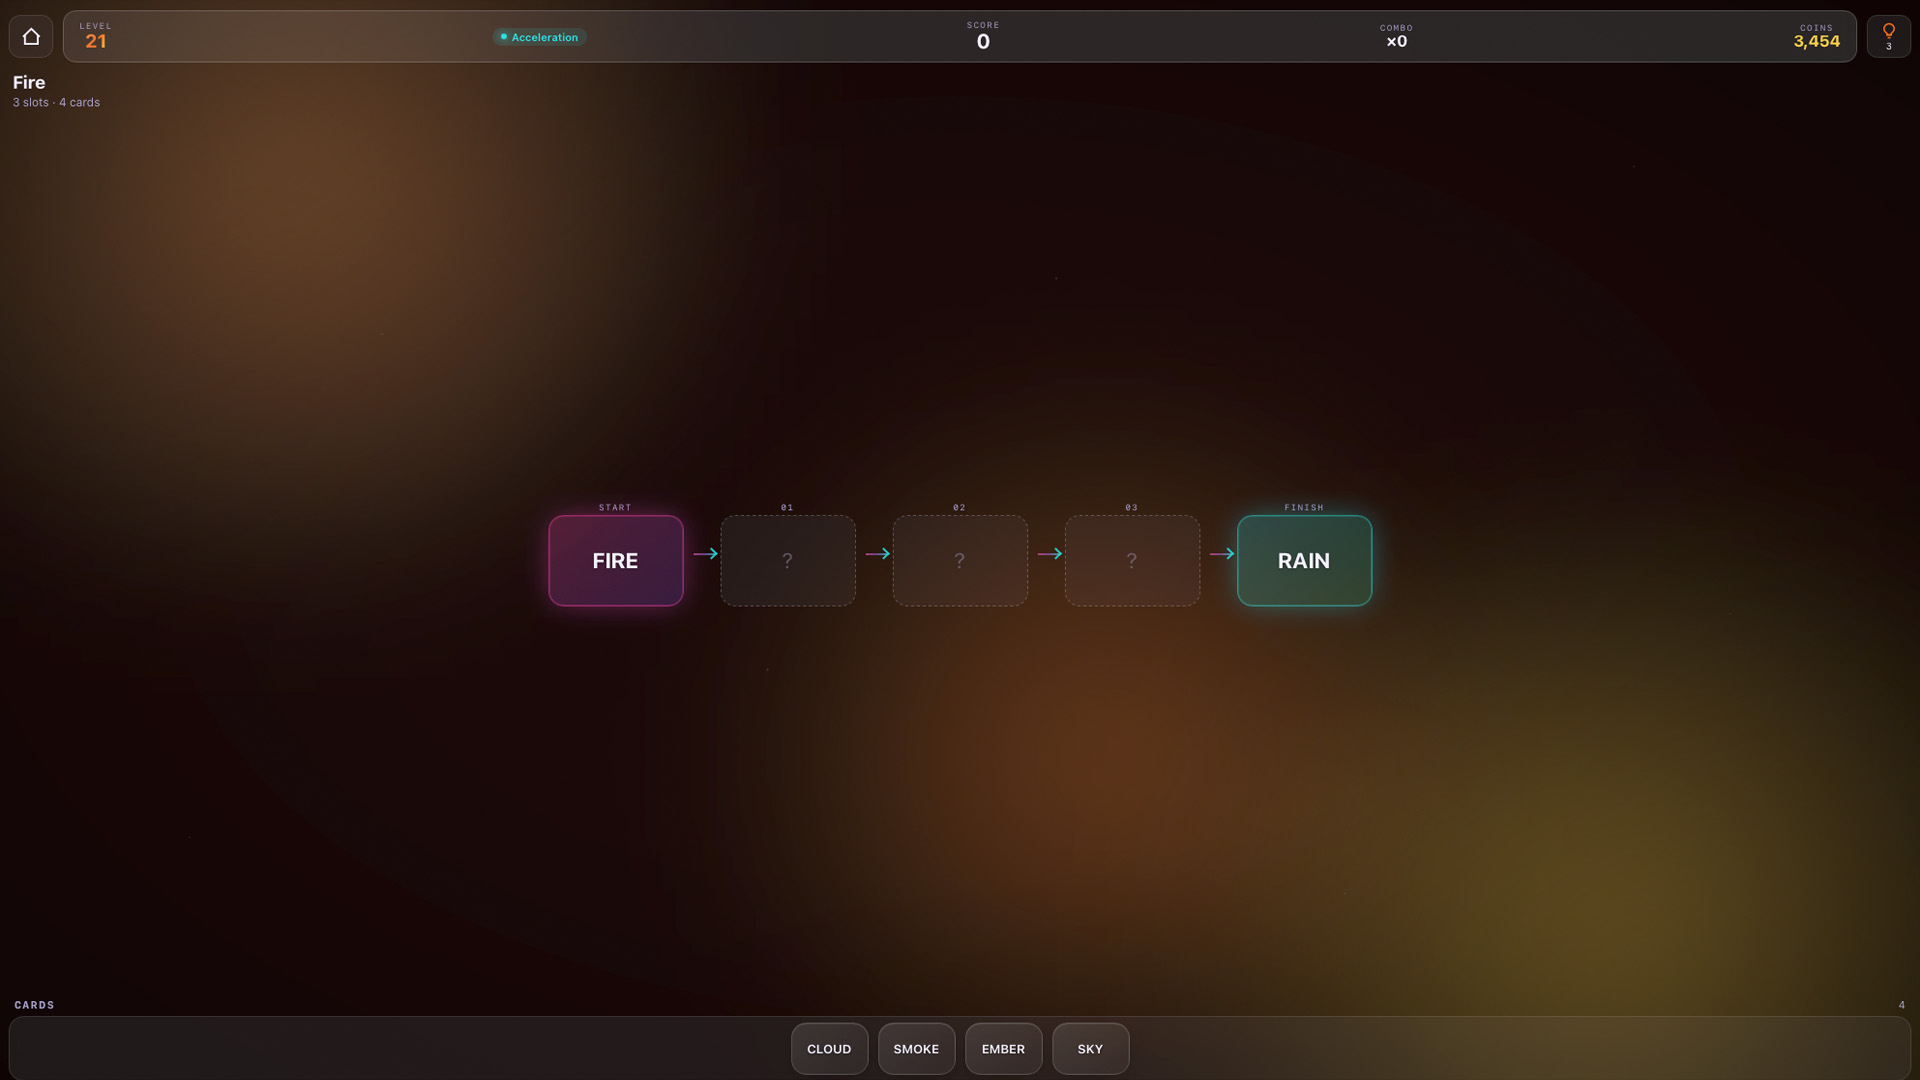
Task: Click the level number 21
Action: [x=96, y=42]
